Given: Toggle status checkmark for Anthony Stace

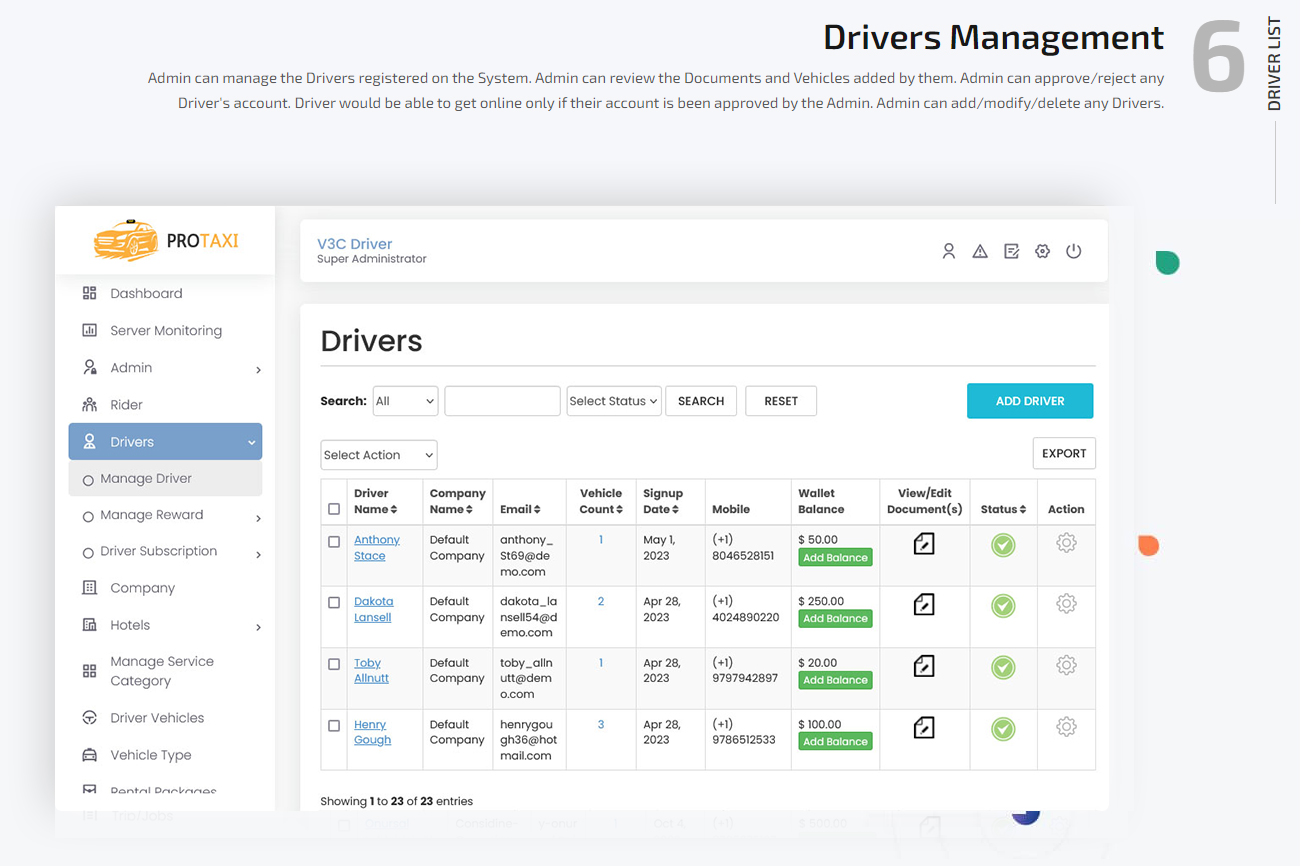Looking at the screenshot, I should coord(1003,545).
